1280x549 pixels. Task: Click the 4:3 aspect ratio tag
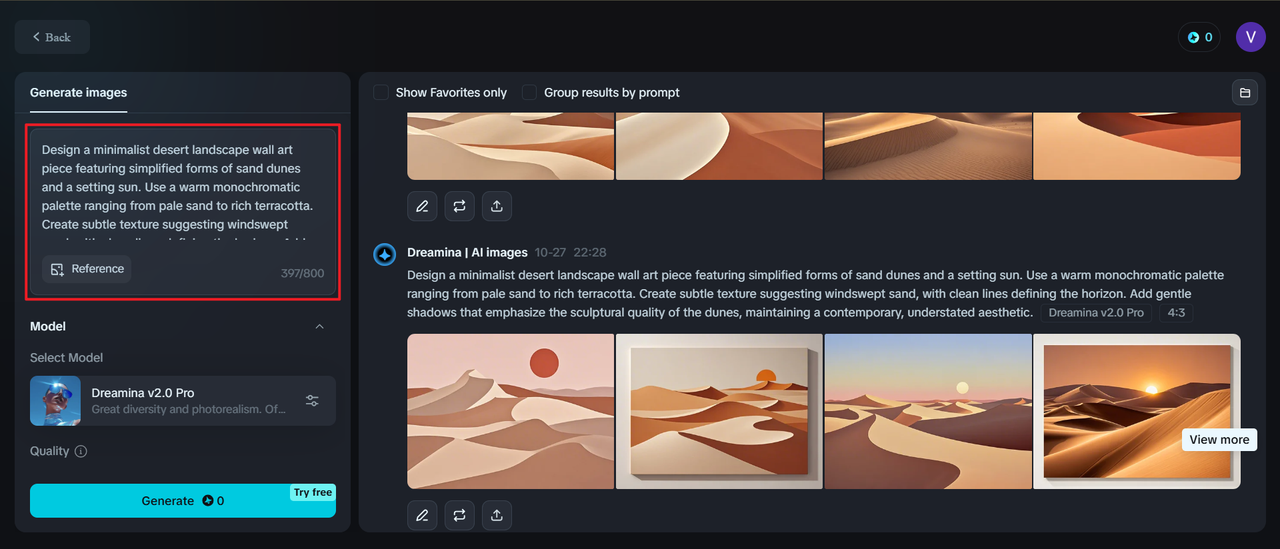click(x=1174, y=313)
